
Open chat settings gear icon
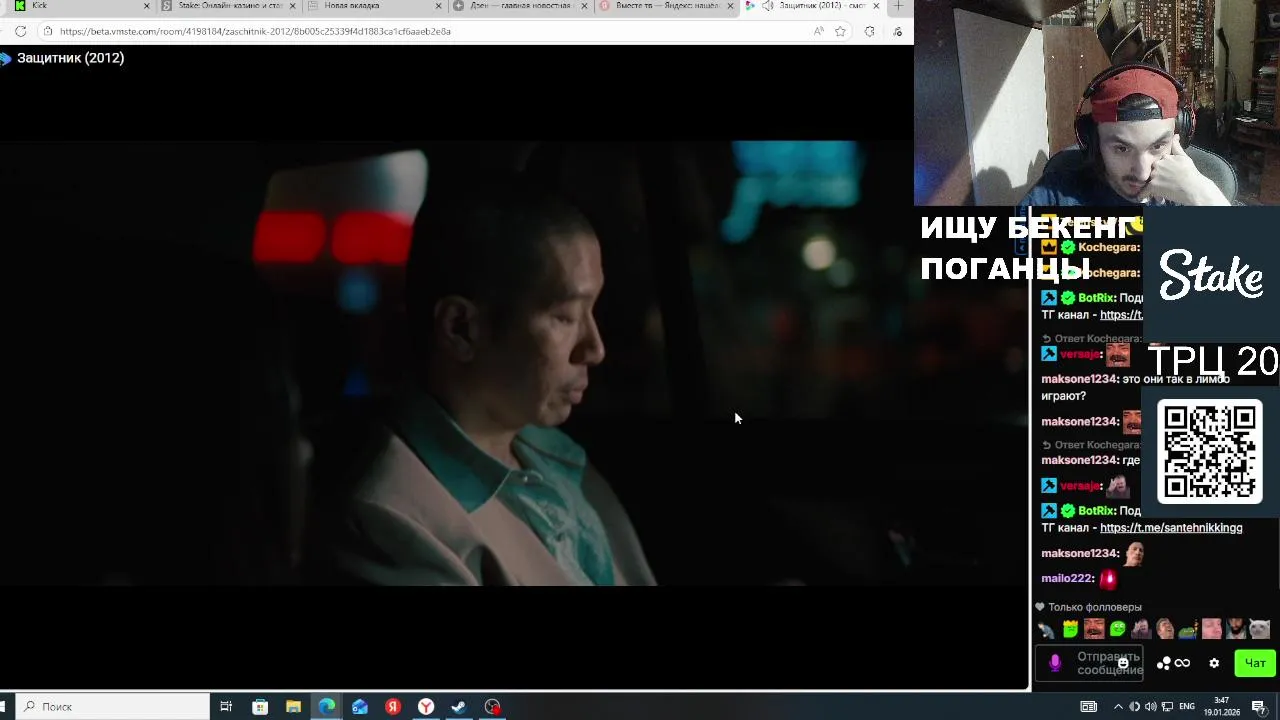click(x=1214, y=663)
